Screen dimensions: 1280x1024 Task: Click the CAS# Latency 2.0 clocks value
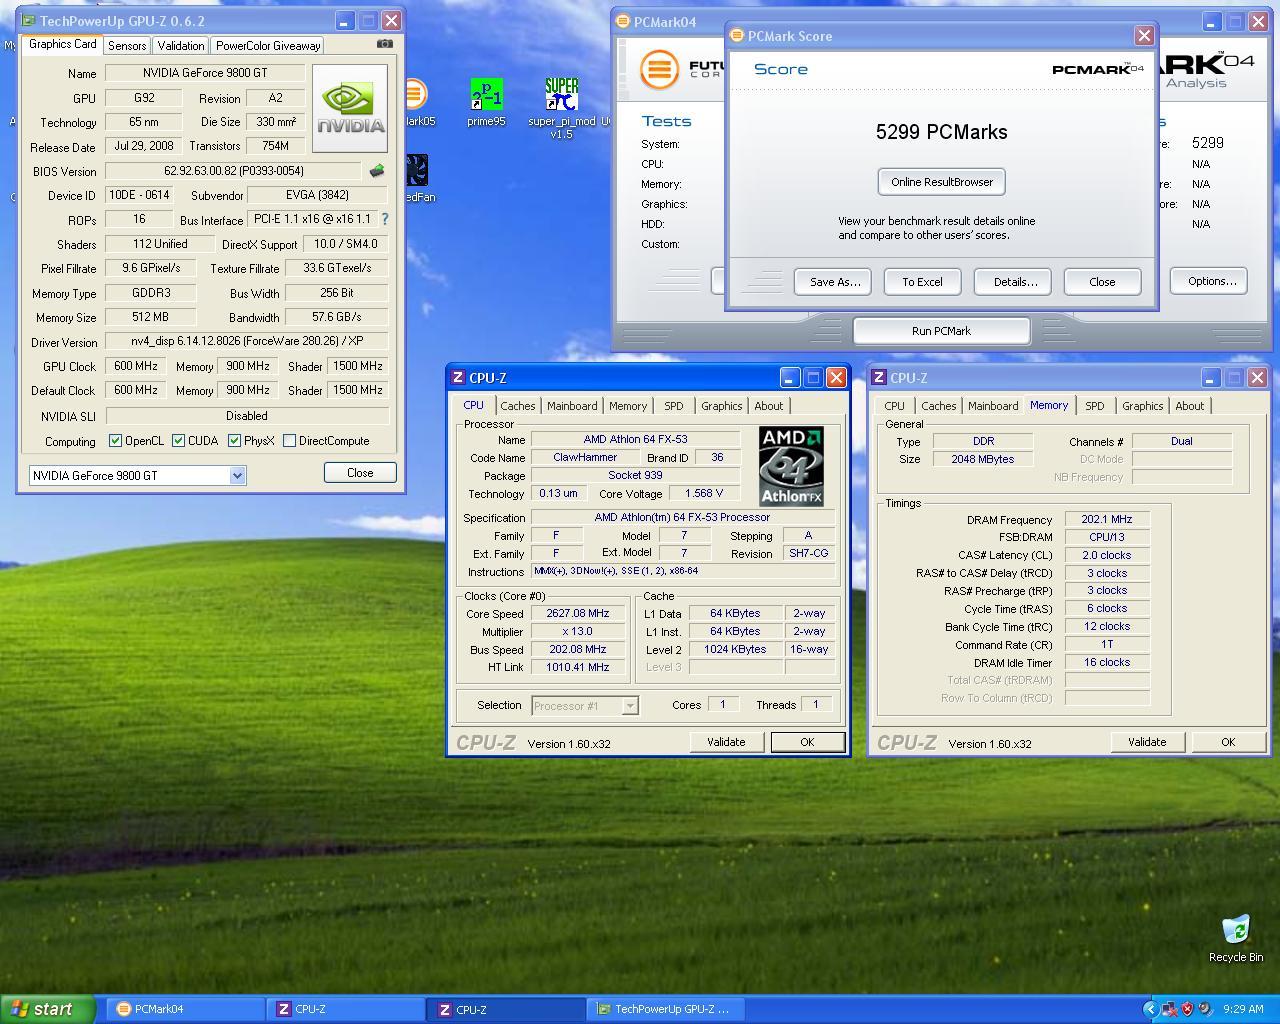click(x=1107, y=555)
